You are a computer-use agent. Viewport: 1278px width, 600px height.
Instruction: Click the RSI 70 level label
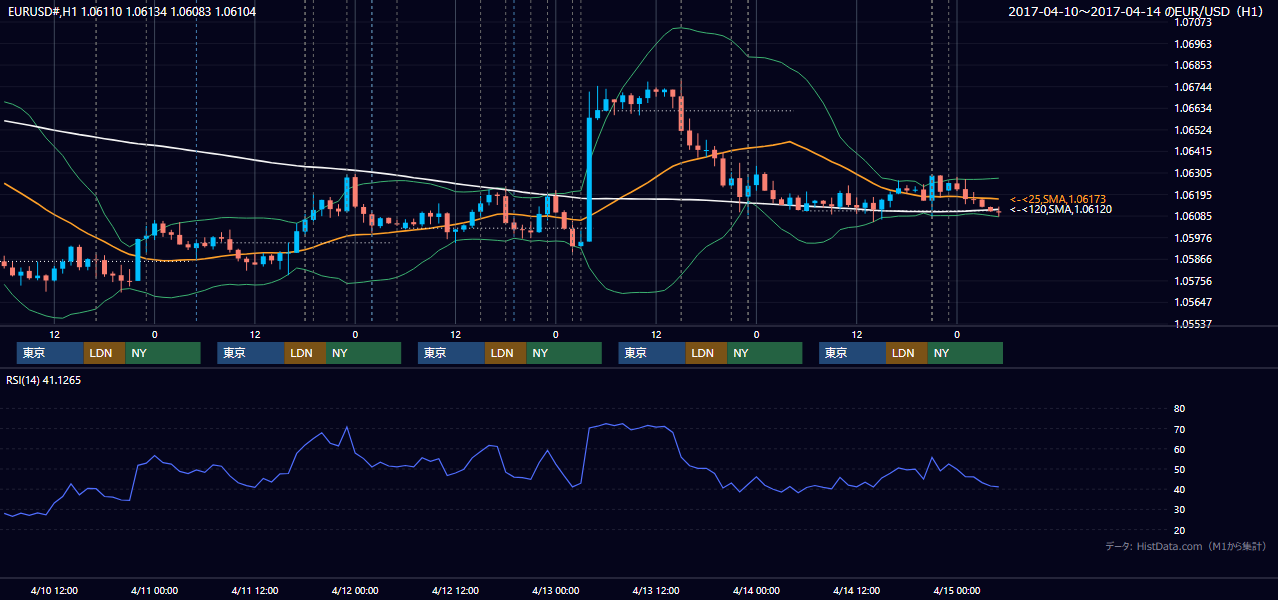coord(1179,429)
